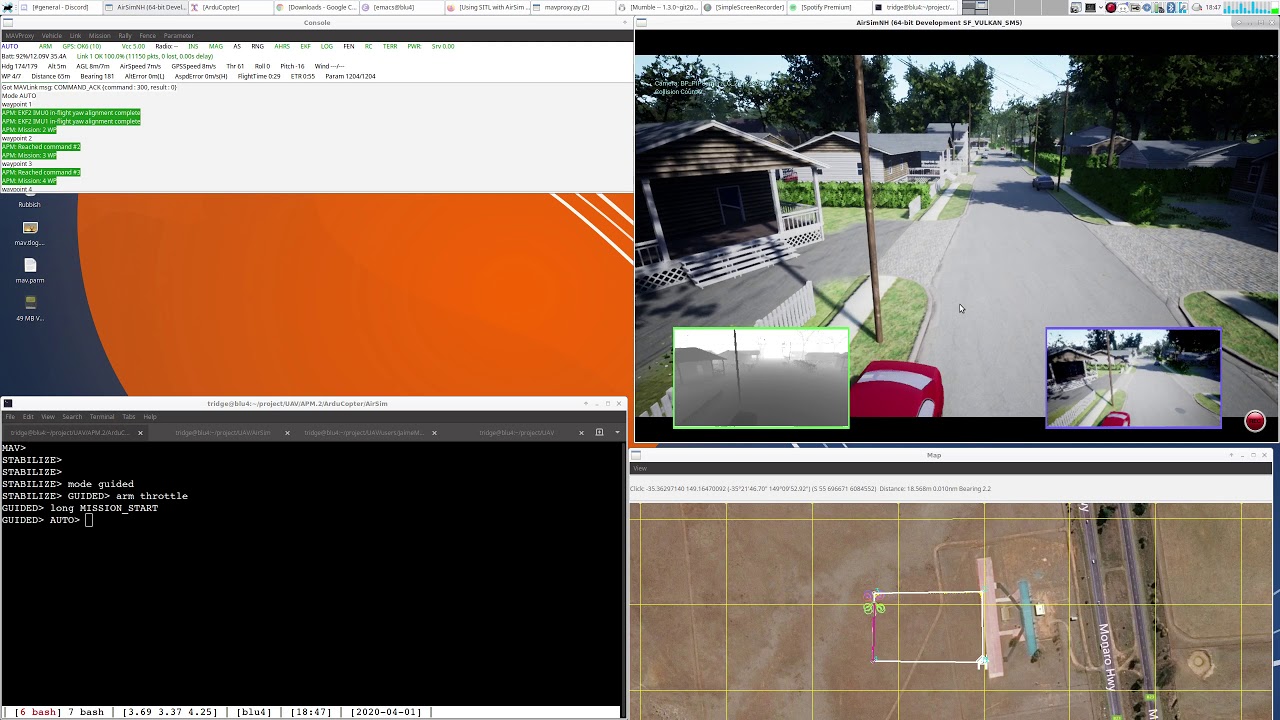The image size is (1280, 720).
Task: Open the mav.tlog desktop file icon
Action: [x=30, y=233]
